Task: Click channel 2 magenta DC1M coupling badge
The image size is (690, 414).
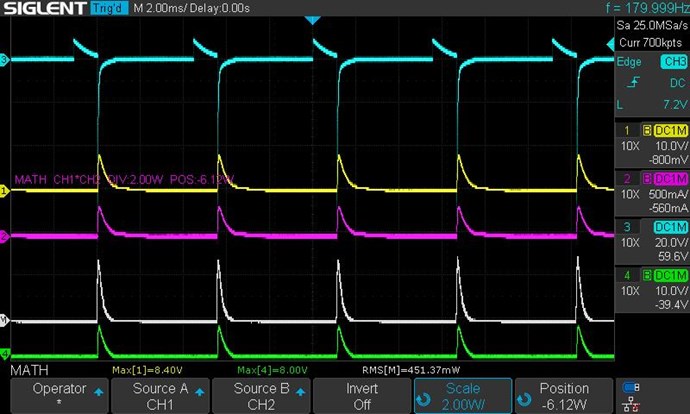Action: click(x=670, y=179)
